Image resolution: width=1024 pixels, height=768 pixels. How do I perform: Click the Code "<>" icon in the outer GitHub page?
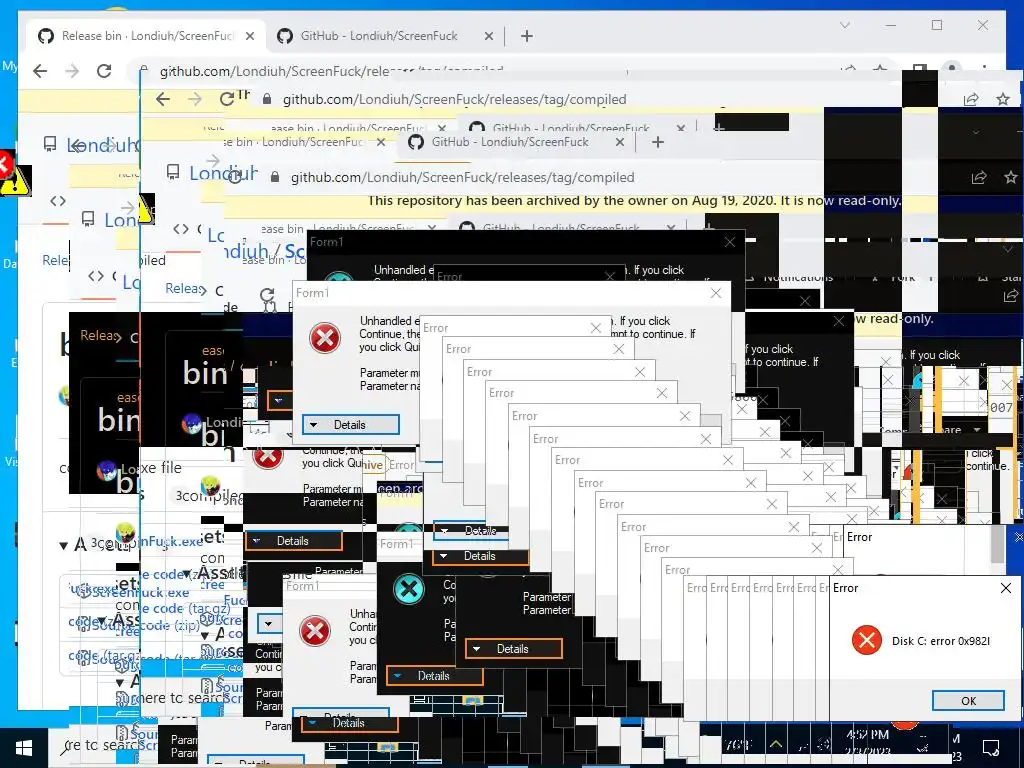click(x=58, y=201)
